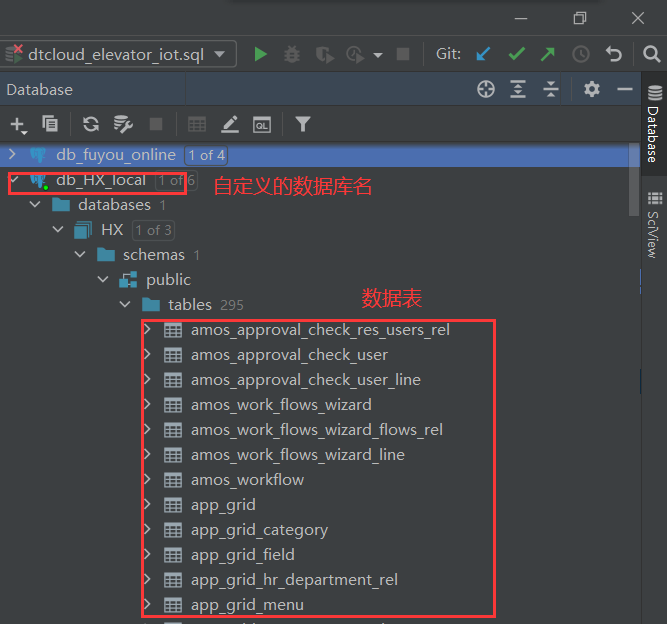Expand db_fuyou_online data source
Viewport: 667px width, 624px height.
tap(12, 154)
